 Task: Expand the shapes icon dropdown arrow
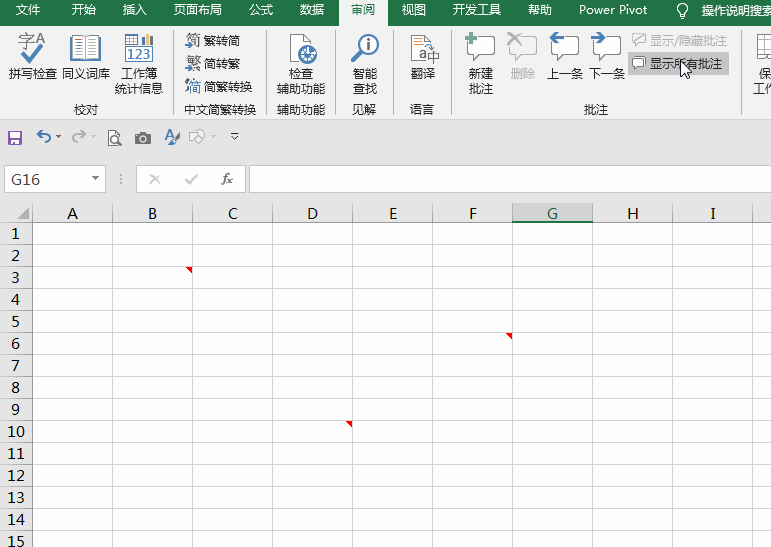click(x=213, y=136)
